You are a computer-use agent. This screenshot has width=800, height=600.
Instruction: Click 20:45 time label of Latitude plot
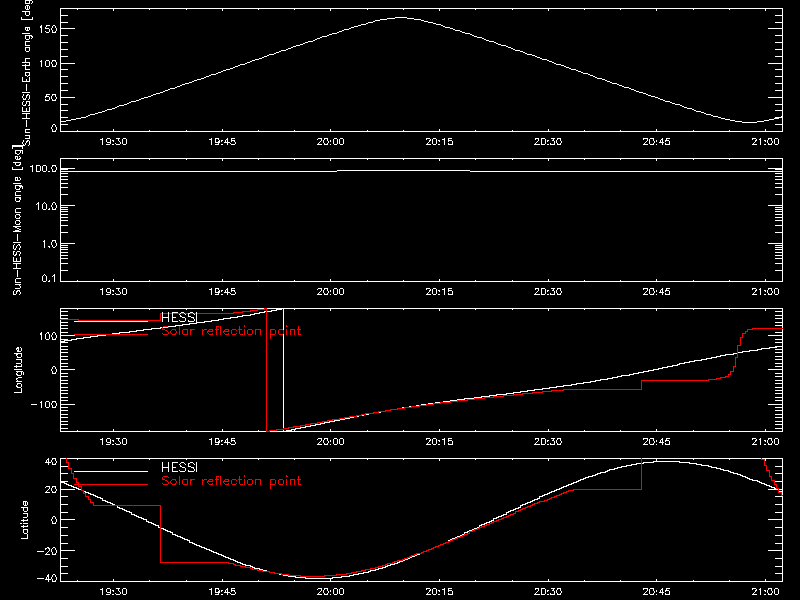[657, 591]
